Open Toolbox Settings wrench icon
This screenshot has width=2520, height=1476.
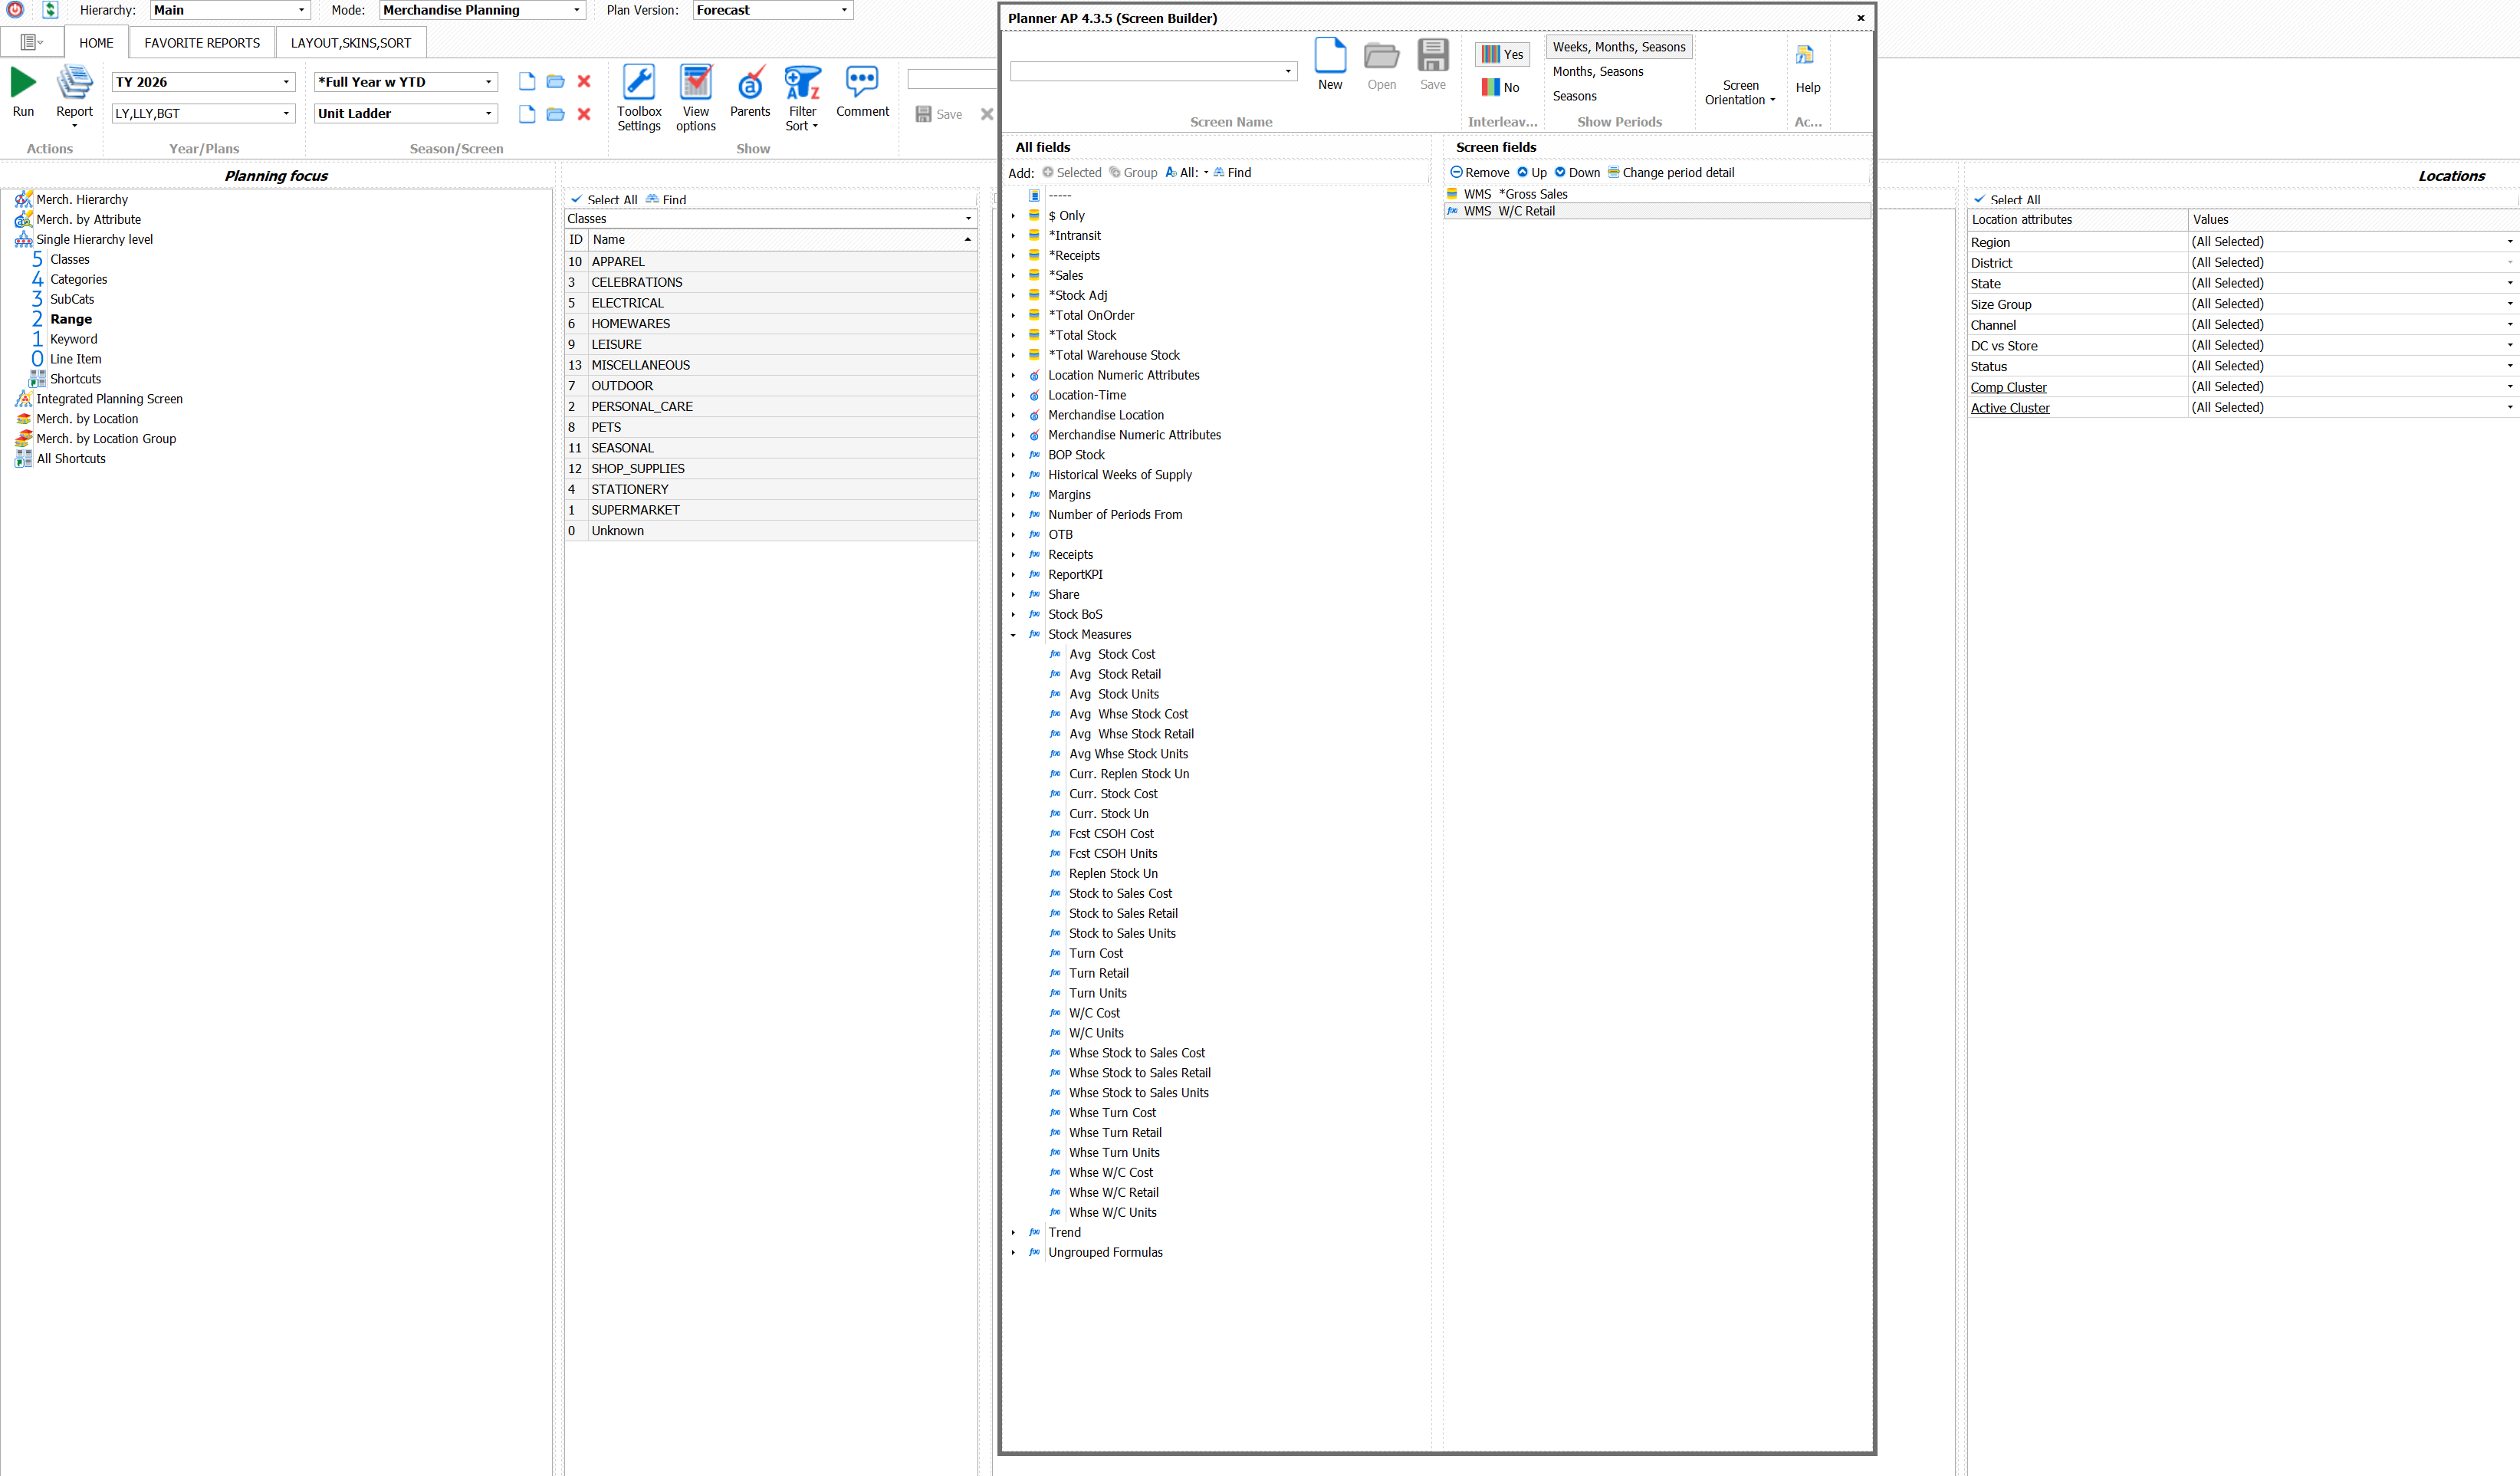(x=638, y=82)
